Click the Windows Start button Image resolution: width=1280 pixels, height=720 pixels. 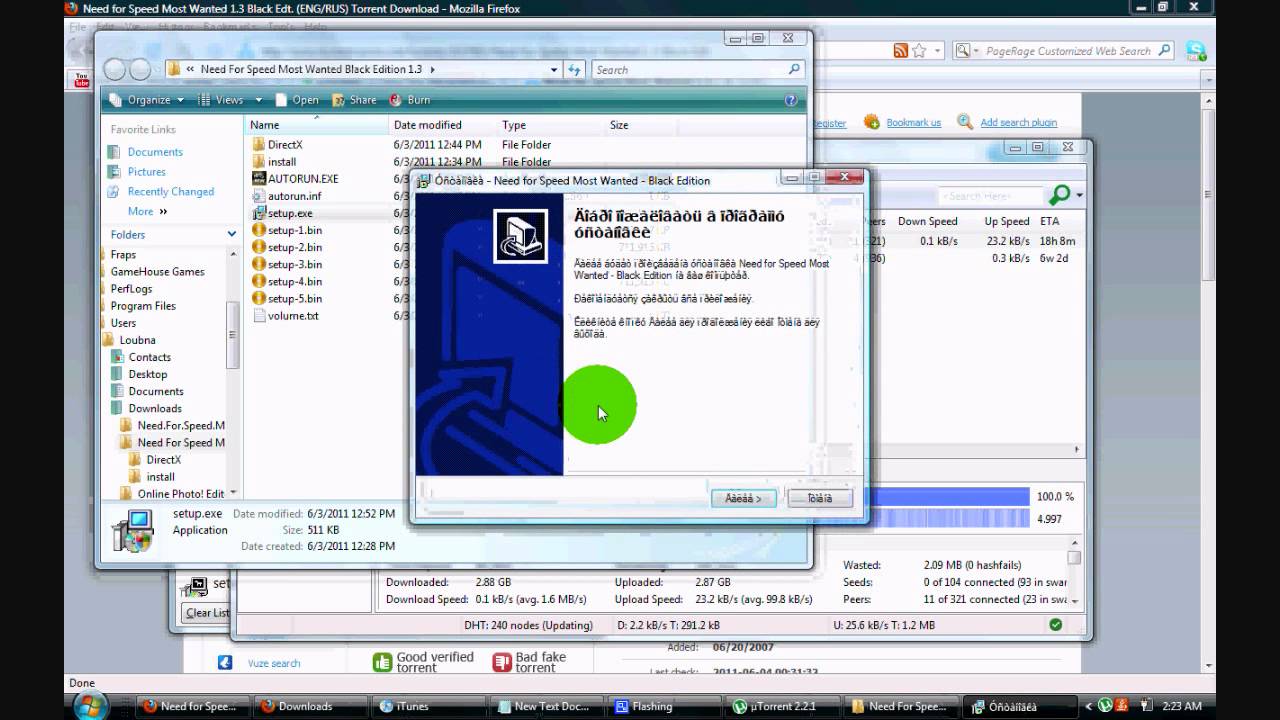89,704
